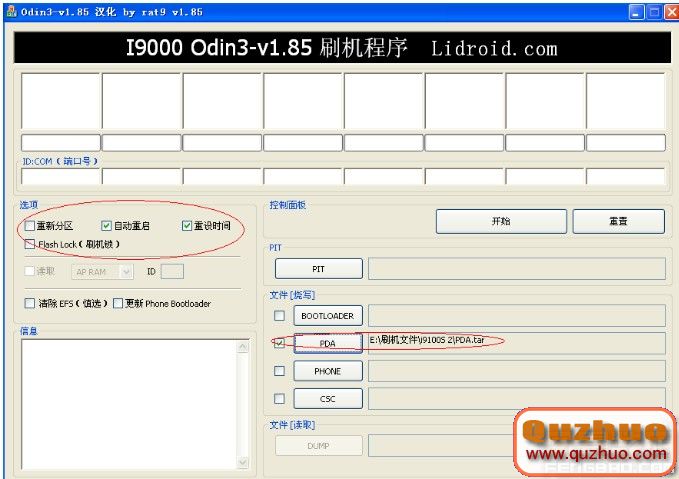
Task: Open the PIT file chooser button
Action: (319, 269)
